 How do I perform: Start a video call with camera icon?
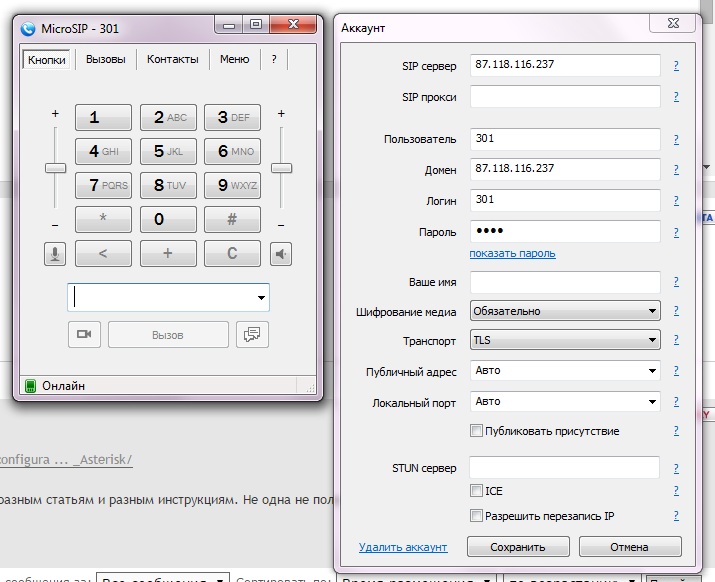(84, 334)
